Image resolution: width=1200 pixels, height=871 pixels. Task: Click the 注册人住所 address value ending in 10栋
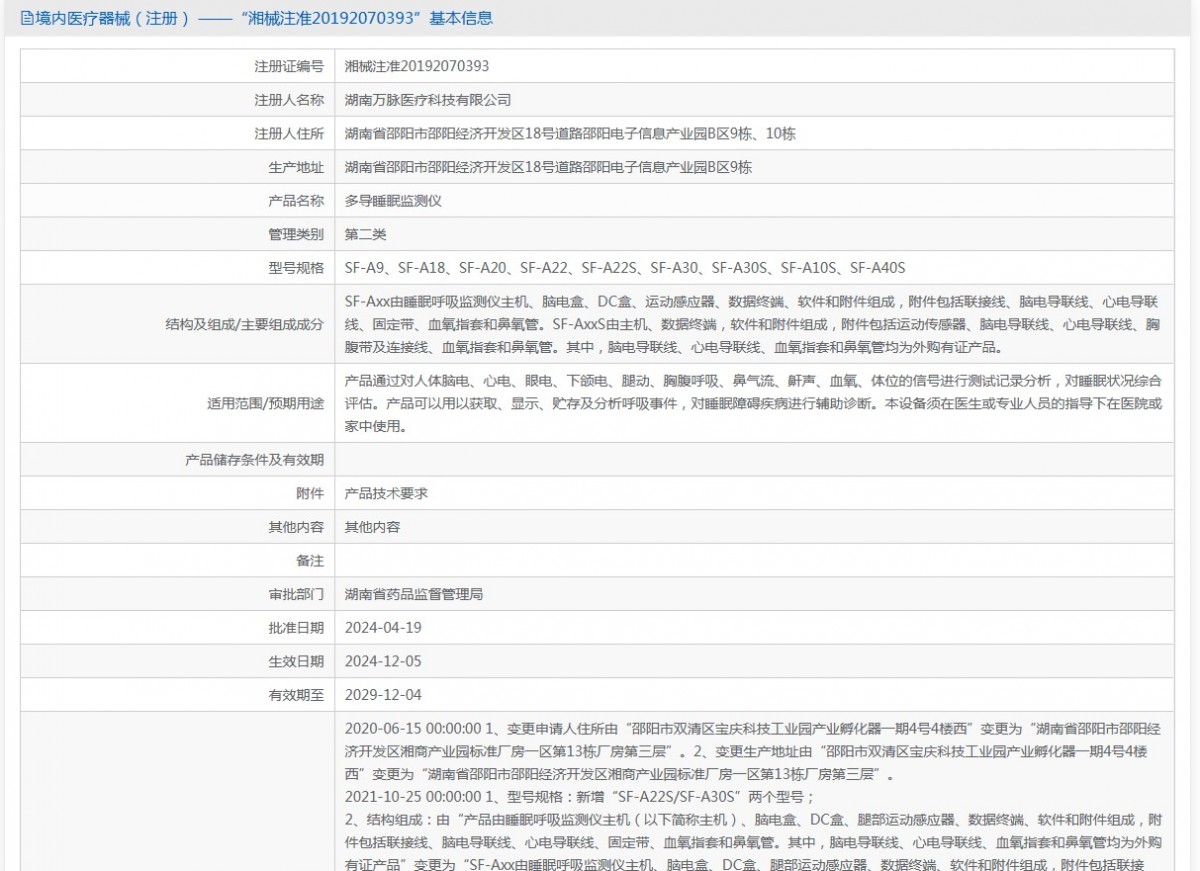(570, 134)
